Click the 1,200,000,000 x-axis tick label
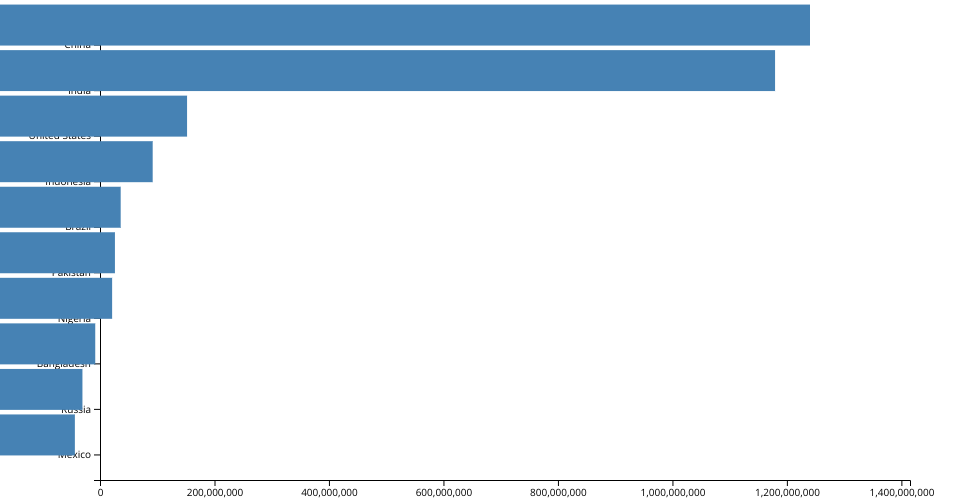Image resolution: width=960 pixels, height=500 pixels. (787, 491)
